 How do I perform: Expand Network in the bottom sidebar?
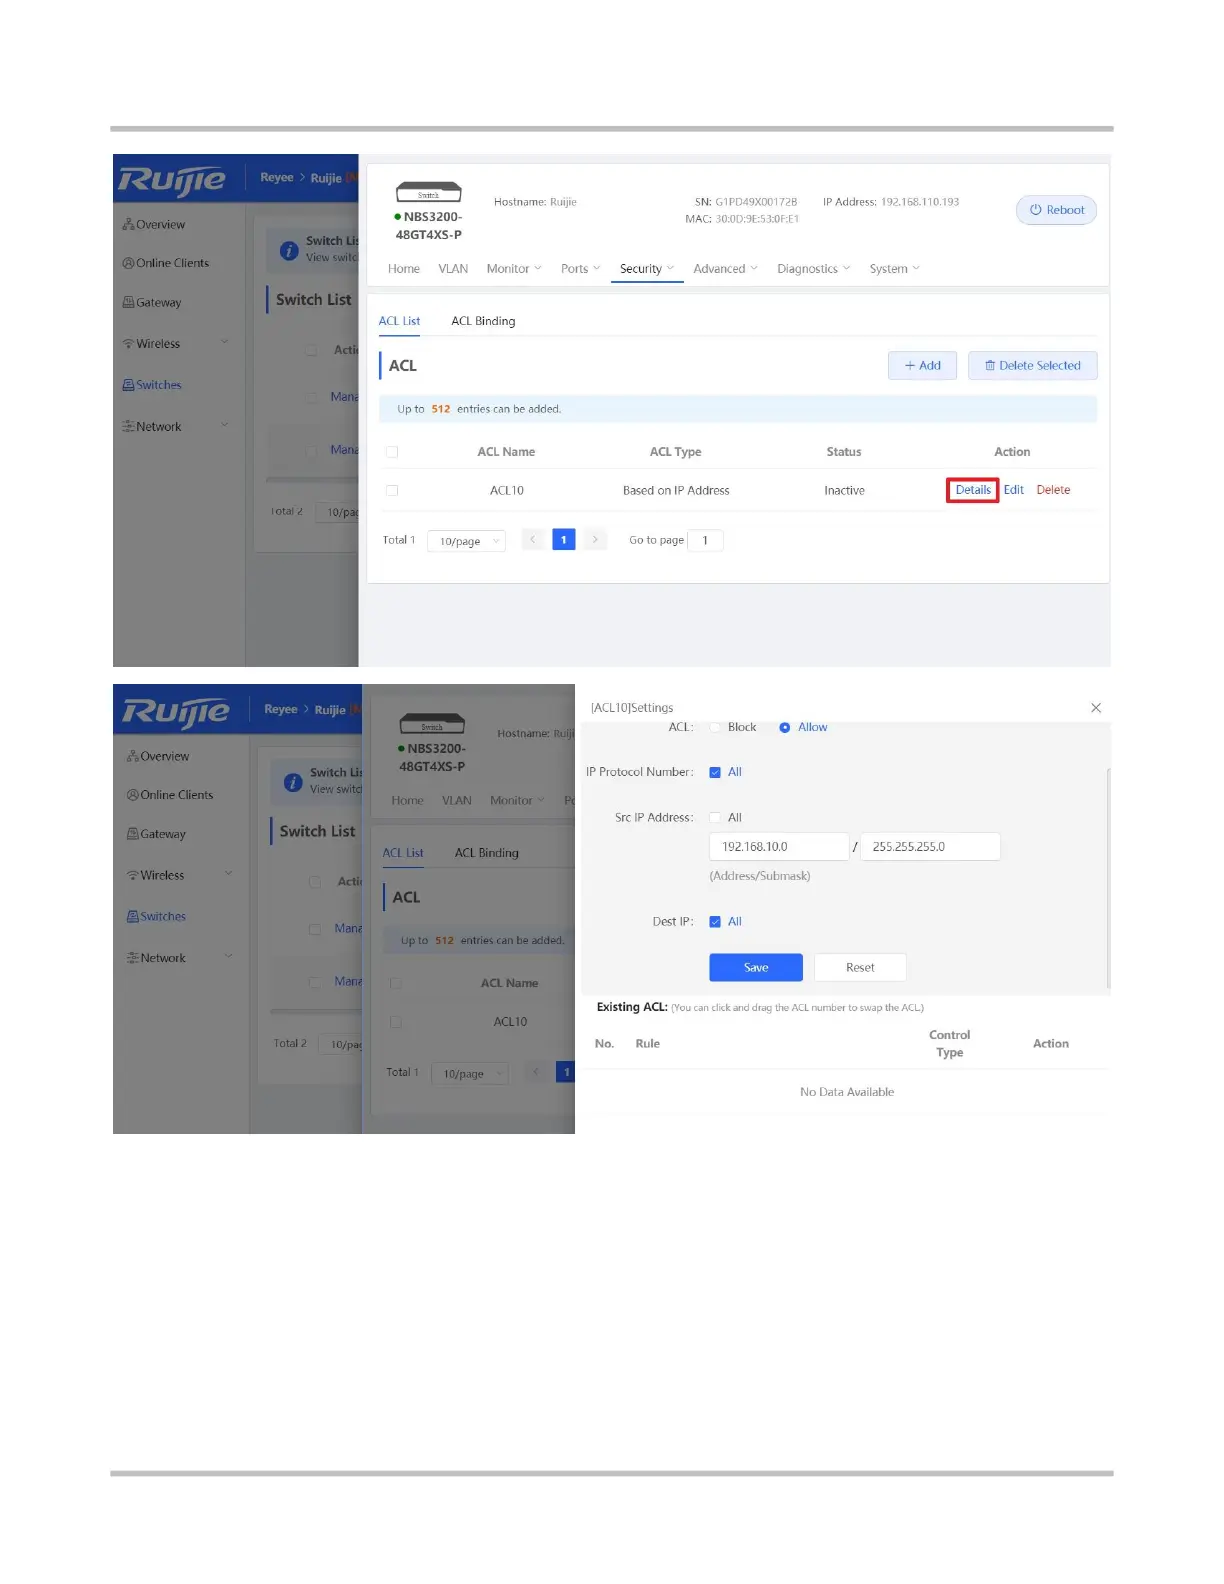[180, 958]
